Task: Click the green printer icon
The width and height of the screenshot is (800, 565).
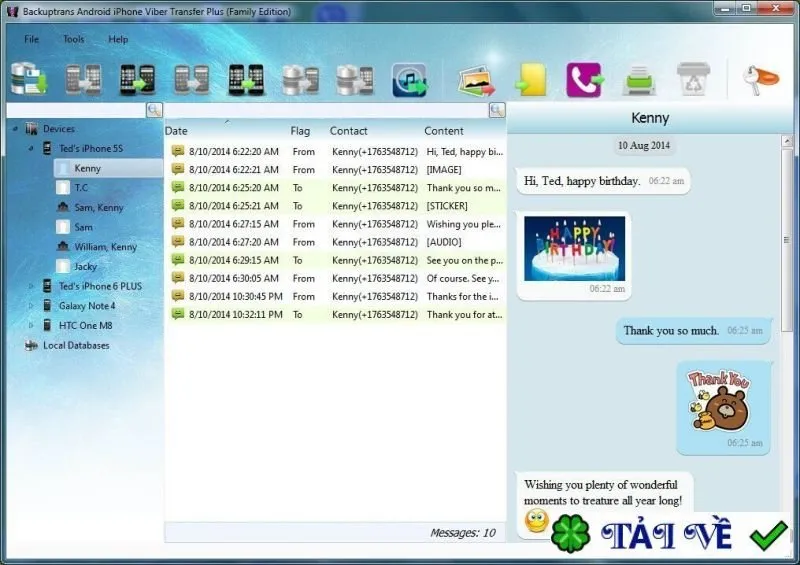Action: 639,80
